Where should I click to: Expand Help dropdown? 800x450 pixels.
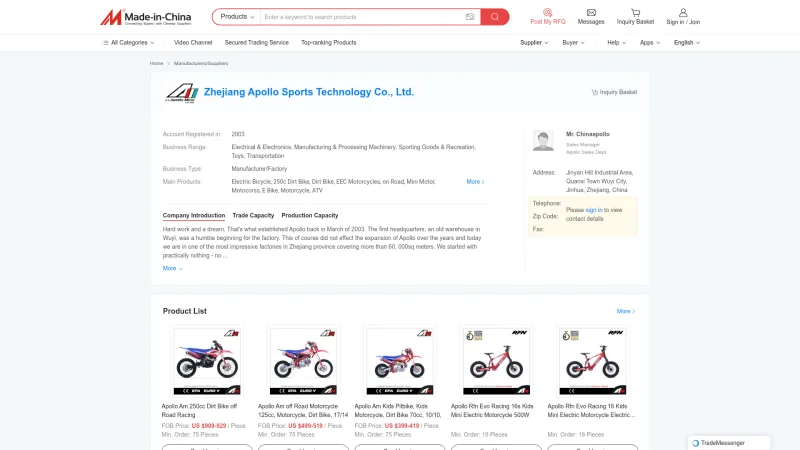tap(616, 43)
